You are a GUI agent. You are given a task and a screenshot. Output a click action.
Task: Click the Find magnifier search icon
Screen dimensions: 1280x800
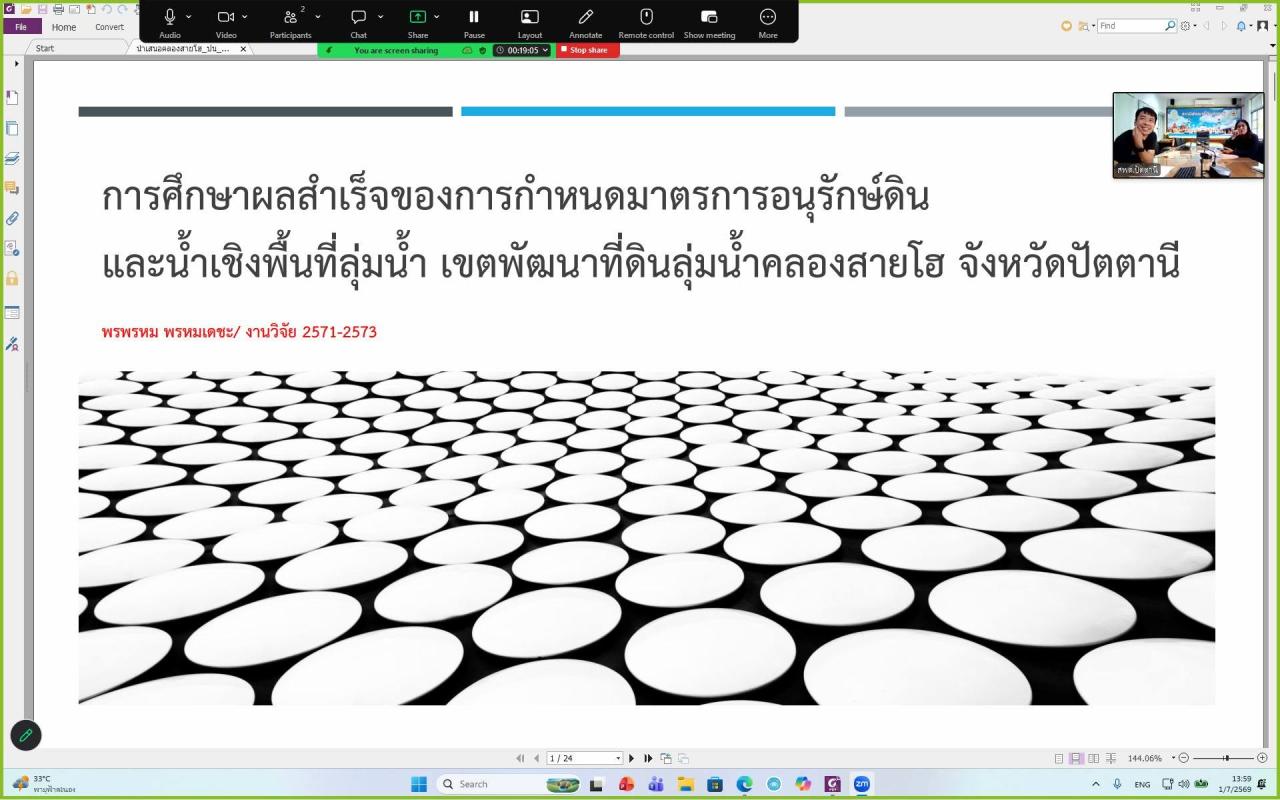tap(1170, 26)
